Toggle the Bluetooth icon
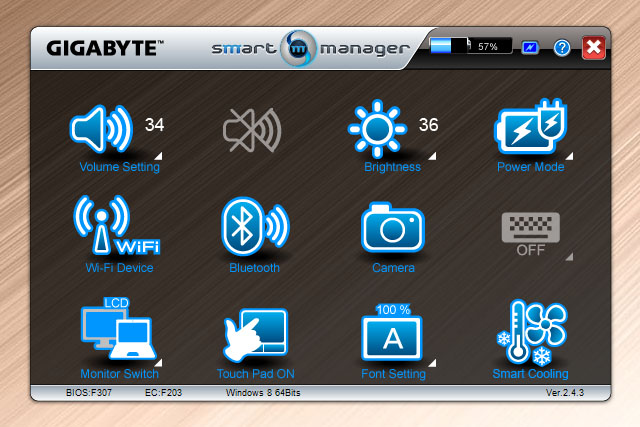This screenshot has width=640, height=427. [x=255, y=227]
